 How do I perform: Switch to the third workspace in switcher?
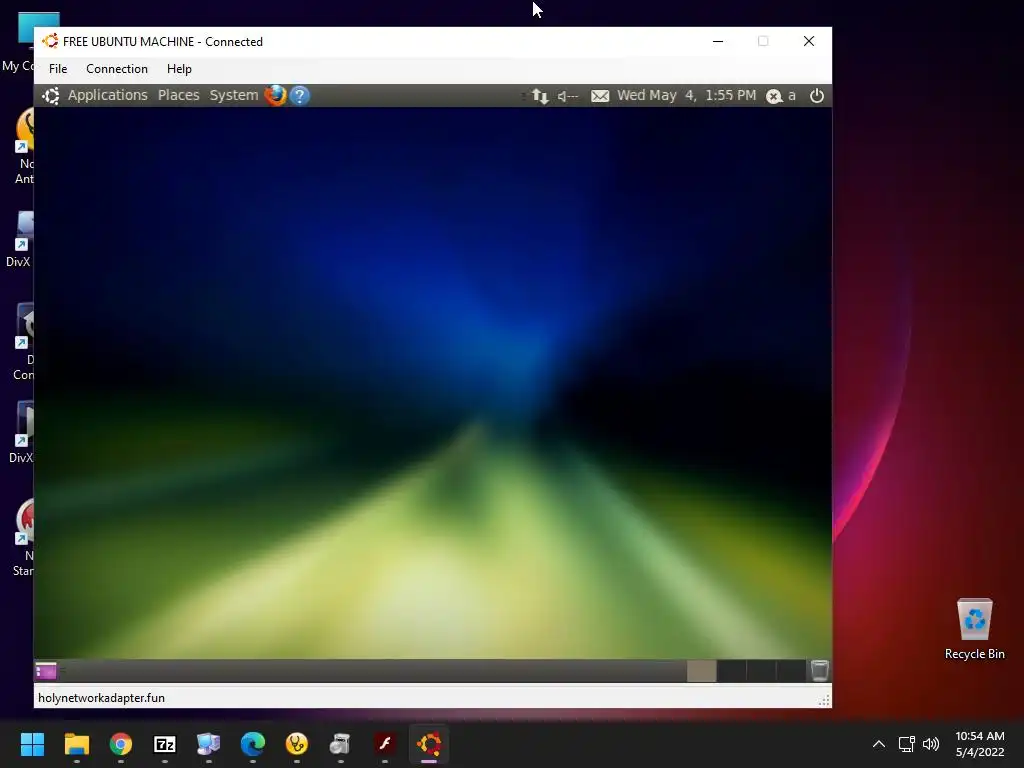pyautogui.click(x=761, y=671)
